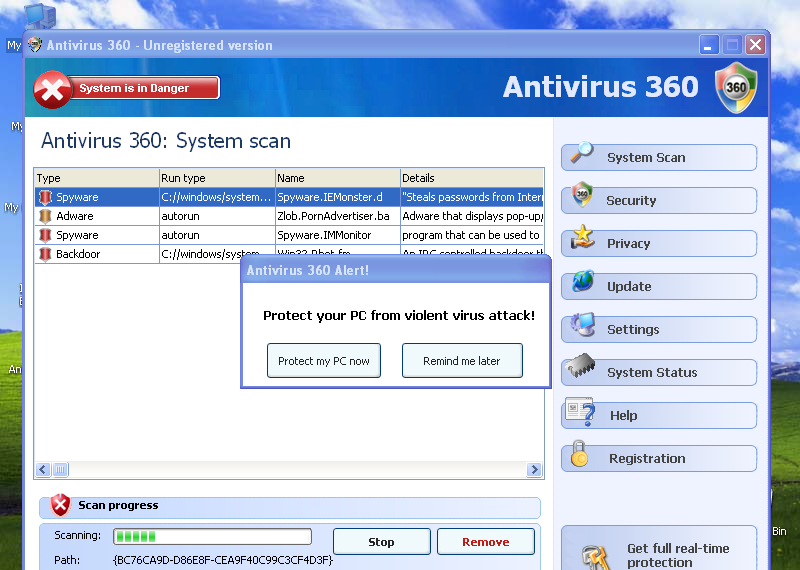Open the Security section
Image resolution: width=800 pixels, height=570 pixels.
tap(659, 200)
